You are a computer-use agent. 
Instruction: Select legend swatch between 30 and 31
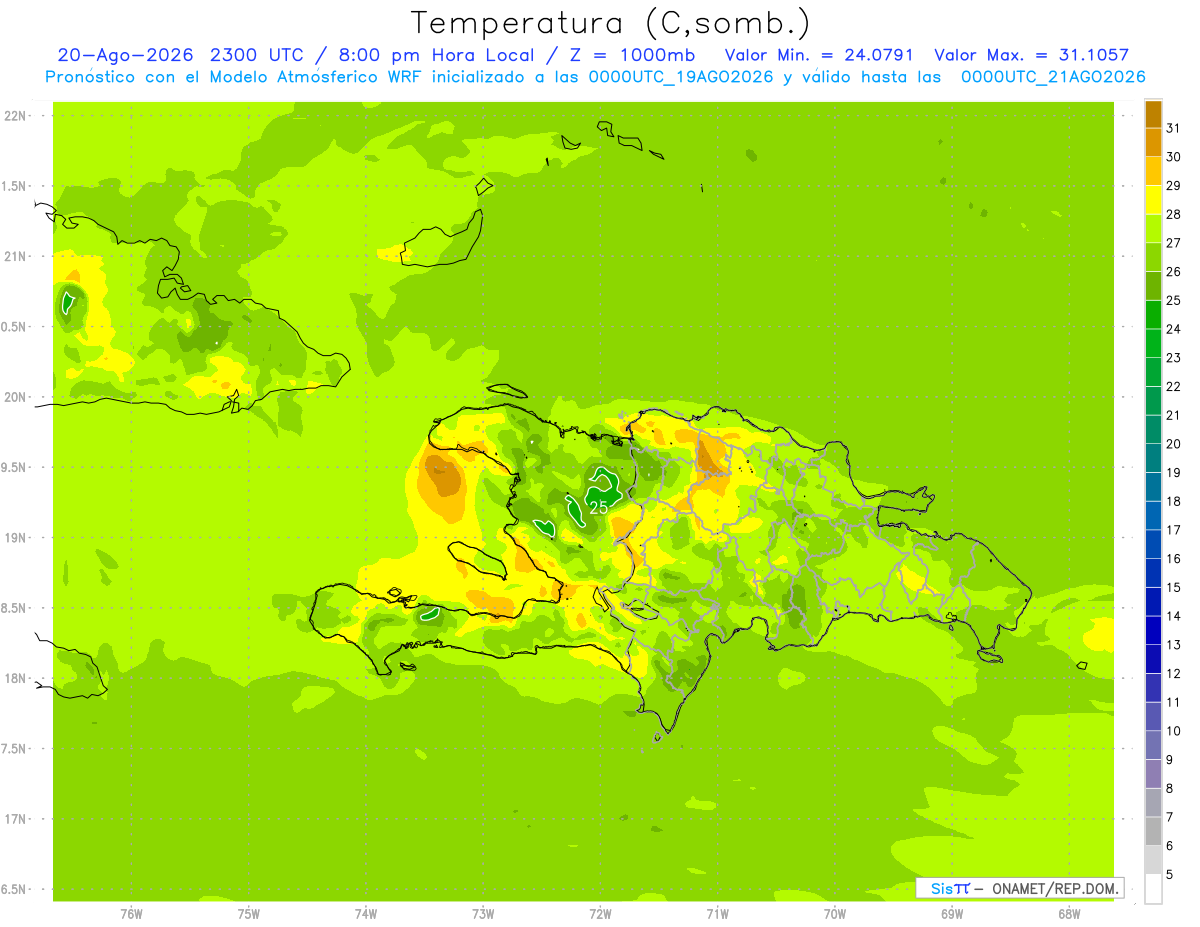tap(1153, 142)
